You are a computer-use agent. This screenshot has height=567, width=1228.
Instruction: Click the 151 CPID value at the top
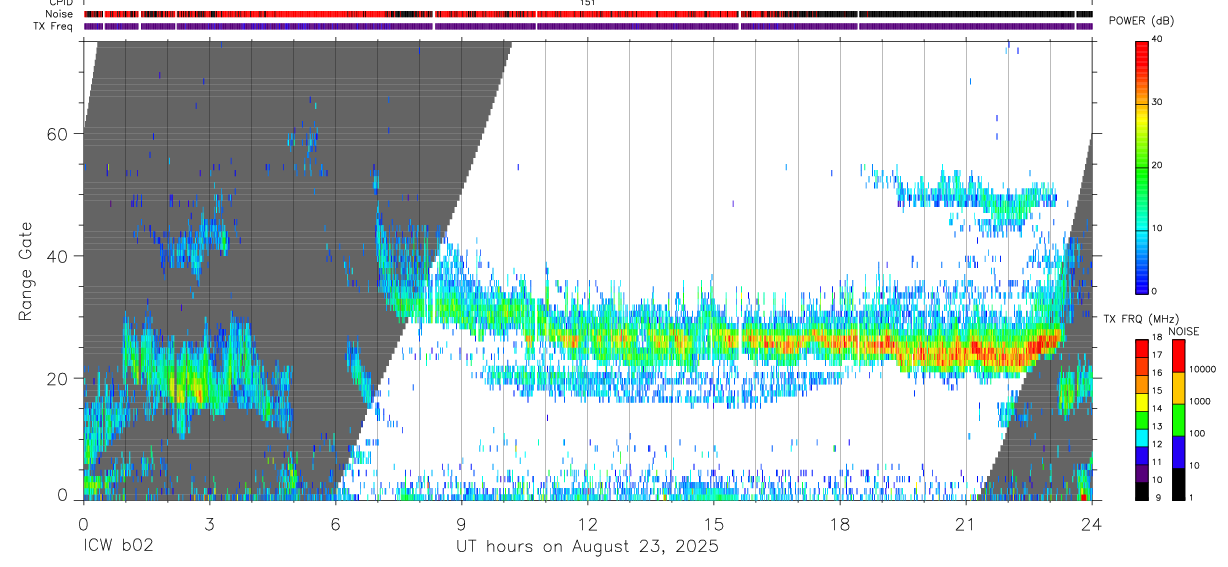pyautogui.click(x=587, y=4)
